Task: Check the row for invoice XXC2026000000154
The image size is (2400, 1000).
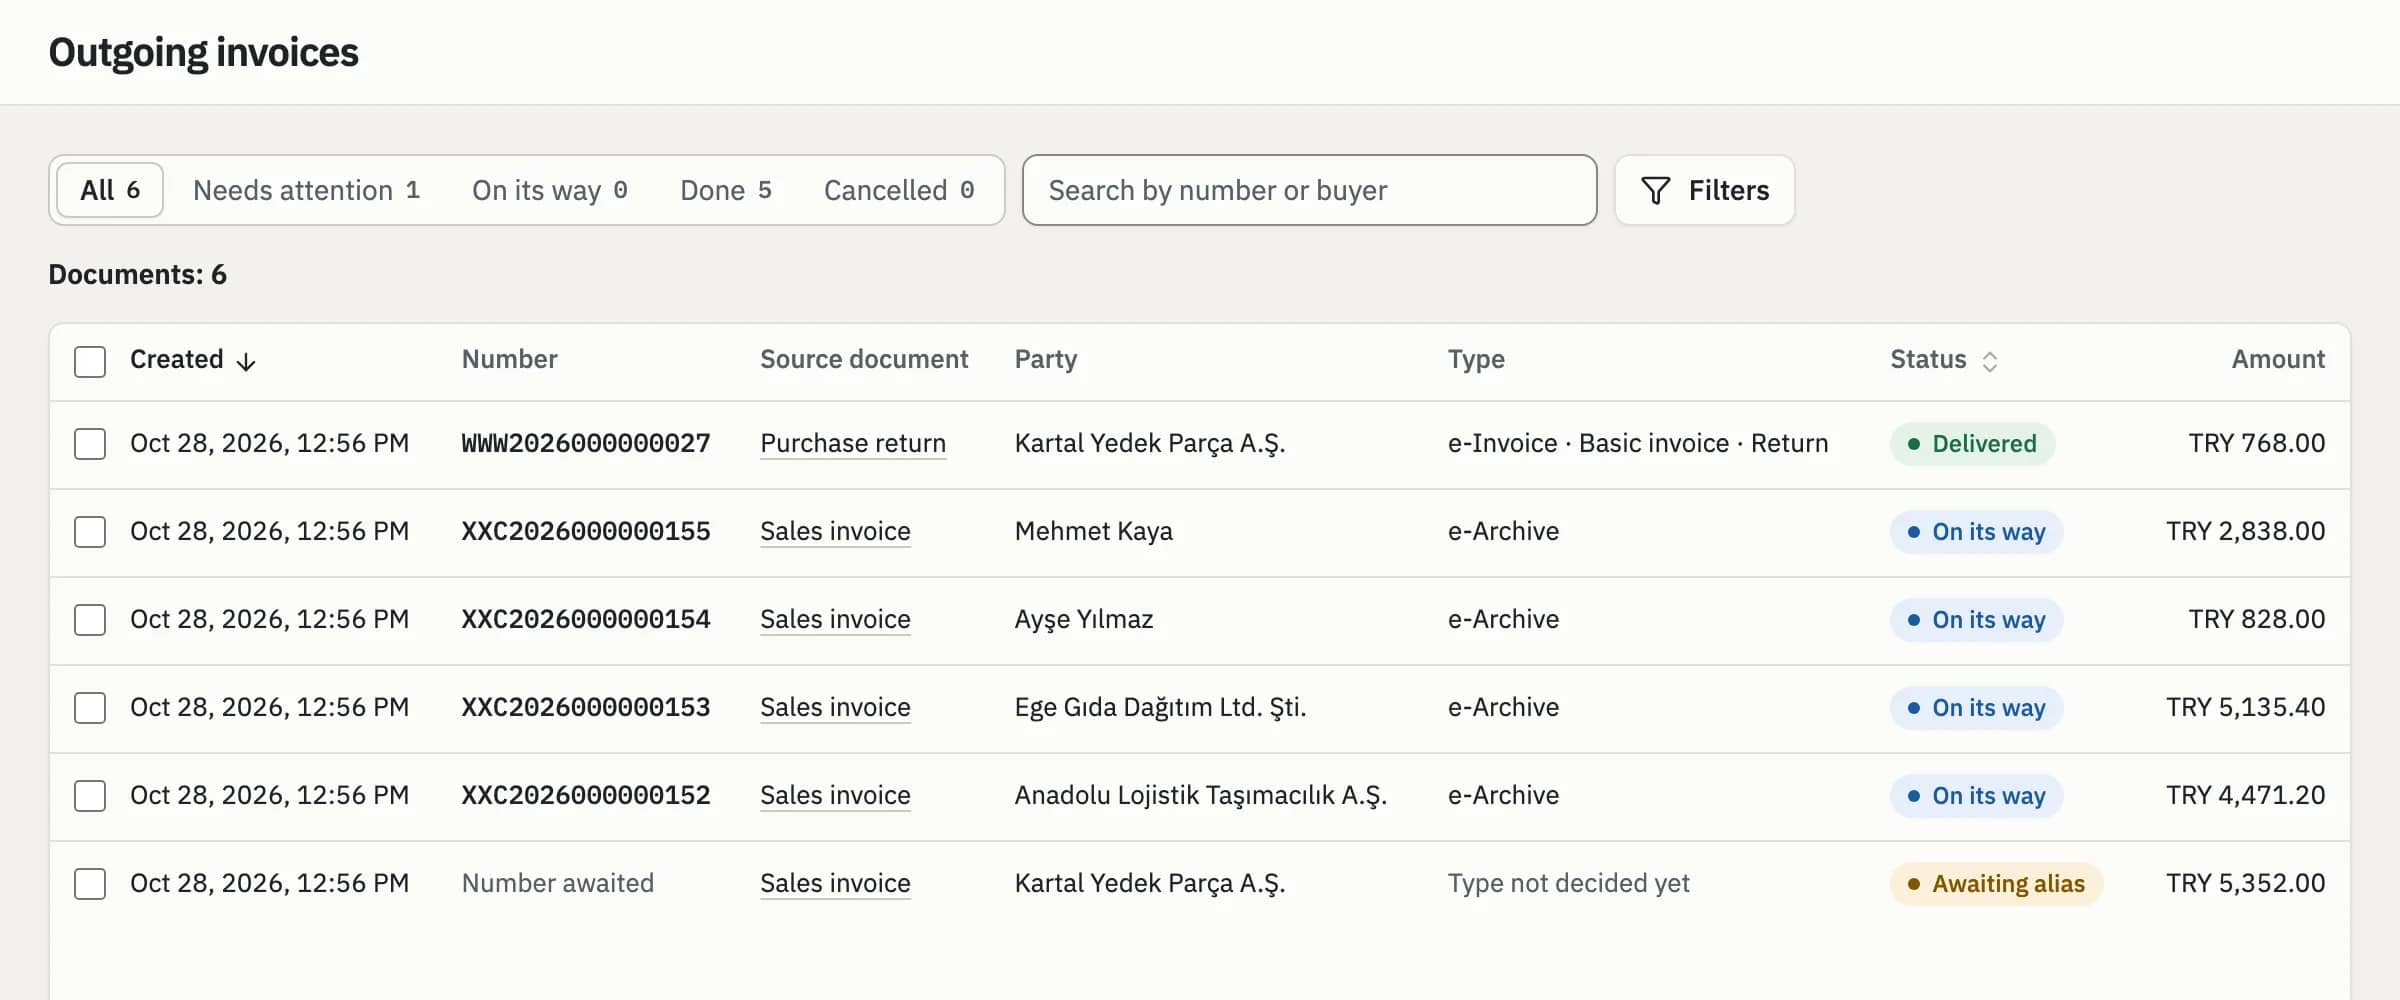Action: [90, 620]
